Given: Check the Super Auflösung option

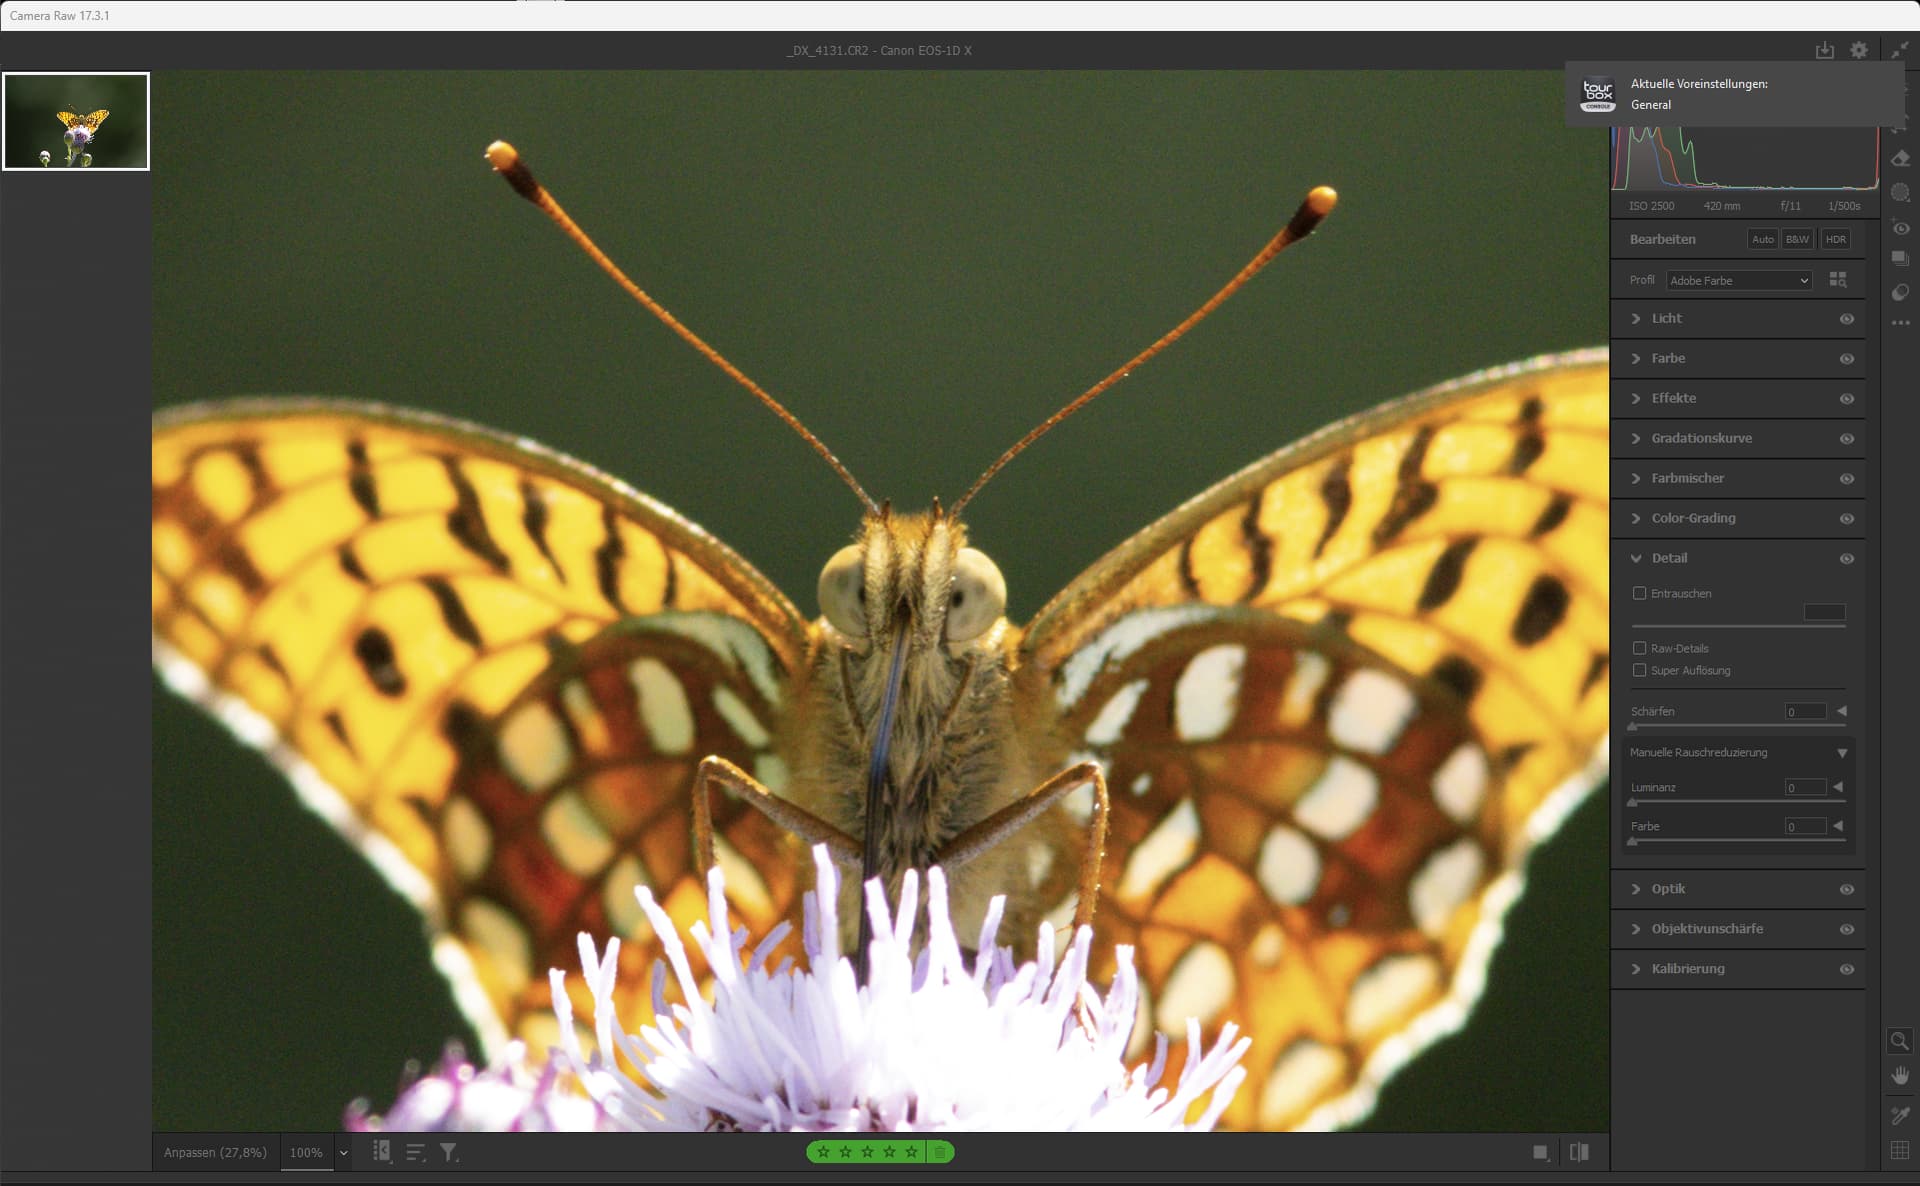Looking at the screenshot, I should tap(1639, 670).
